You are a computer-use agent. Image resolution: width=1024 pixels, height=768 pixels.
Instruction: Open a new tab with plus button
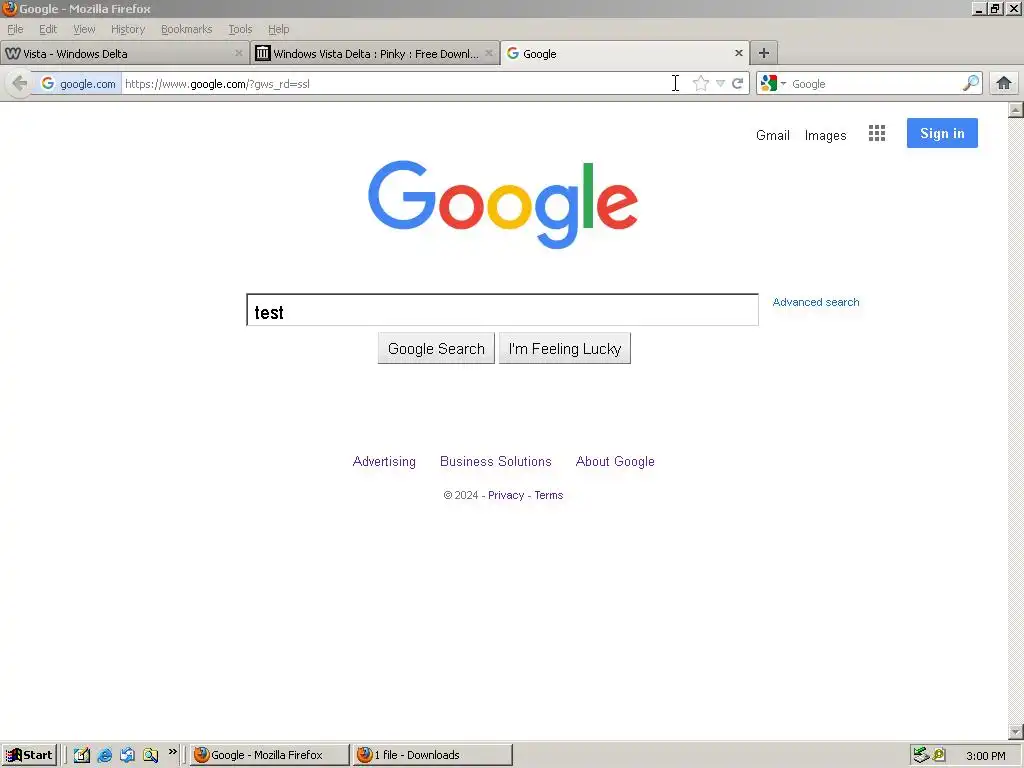click(x=763, y=53)
